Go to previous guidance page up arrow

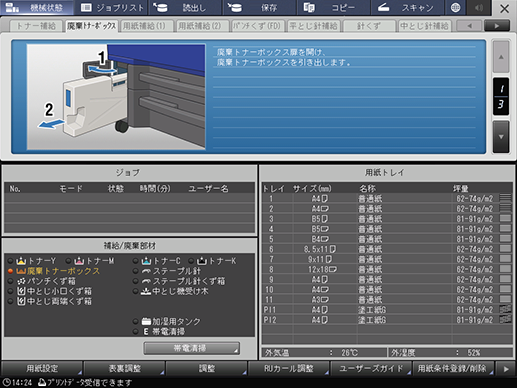[x=501, y=57]
